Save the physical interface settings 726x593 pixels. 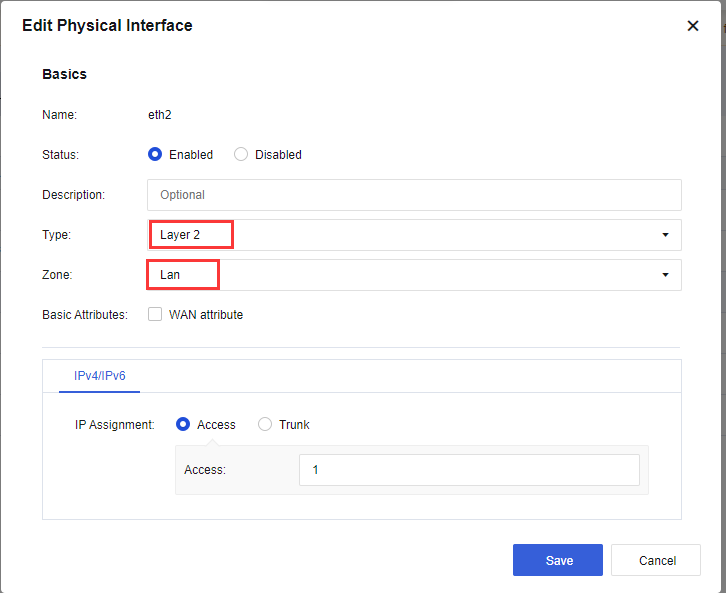pyautogui.click(x=558, y=560)
